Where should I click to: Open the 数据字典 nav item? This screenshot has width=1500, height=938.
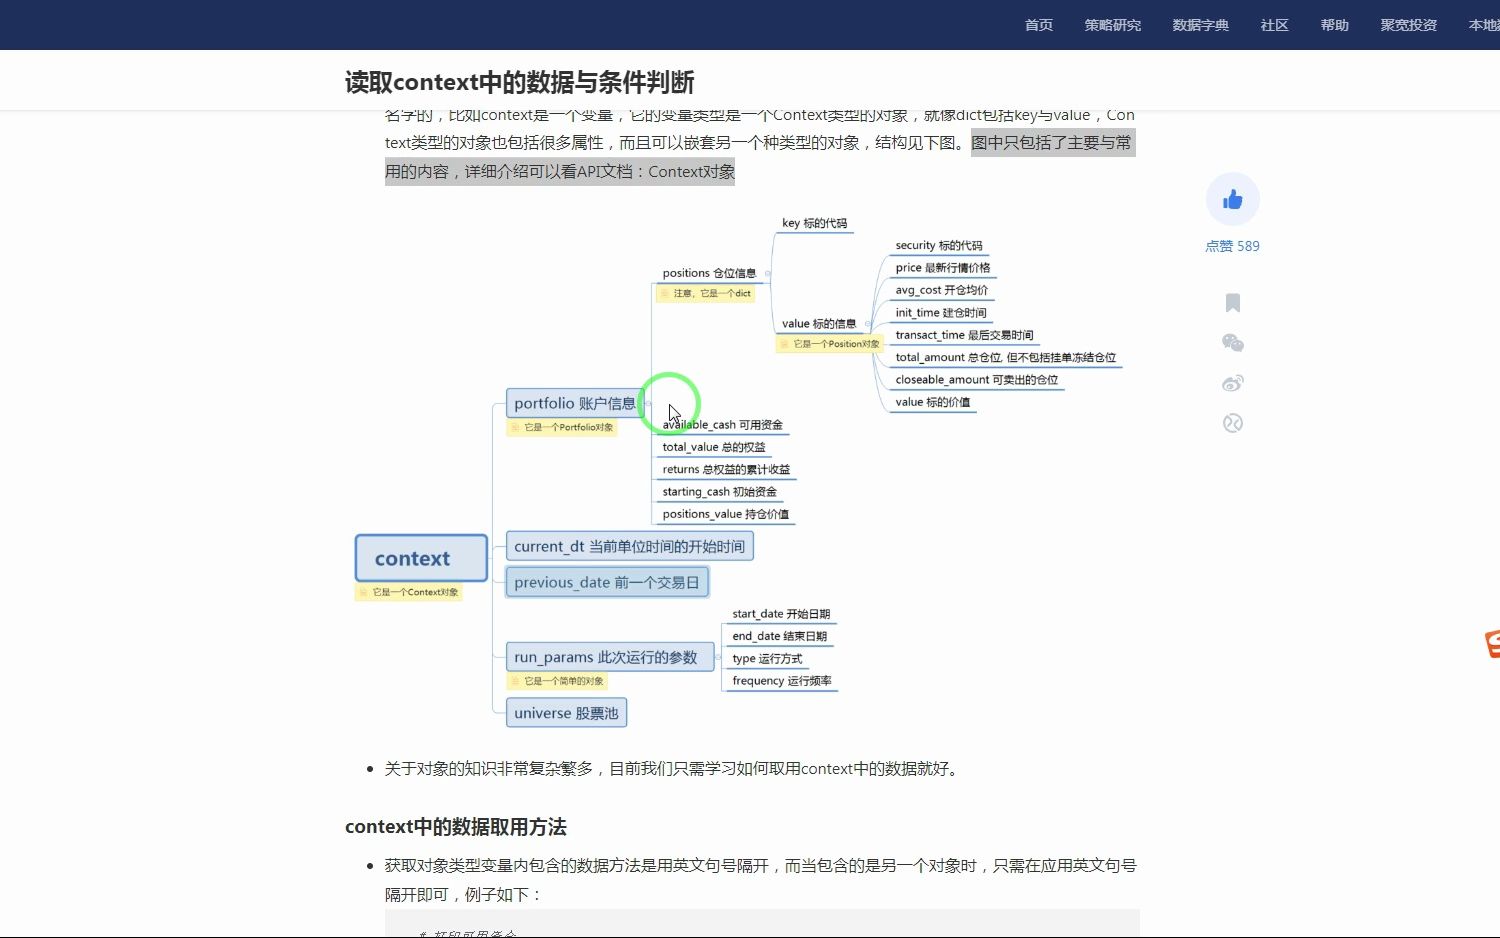1201,25
